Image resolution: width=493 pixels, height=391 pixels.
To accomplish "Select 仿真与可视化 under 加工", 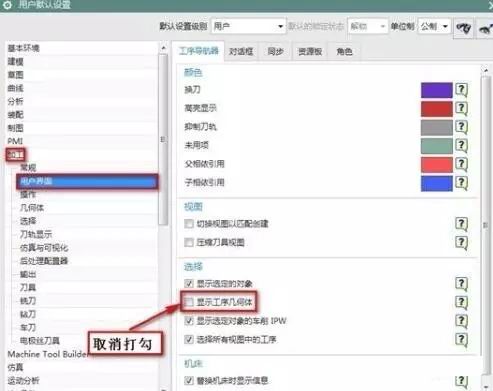I will pos(44,248).
